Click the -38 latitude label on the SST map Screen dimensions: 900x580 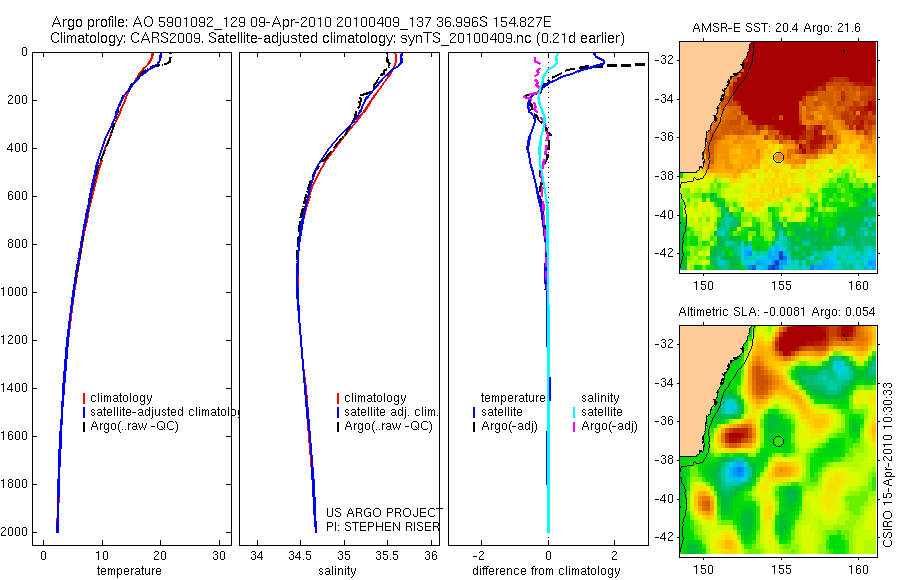(664, 176)
